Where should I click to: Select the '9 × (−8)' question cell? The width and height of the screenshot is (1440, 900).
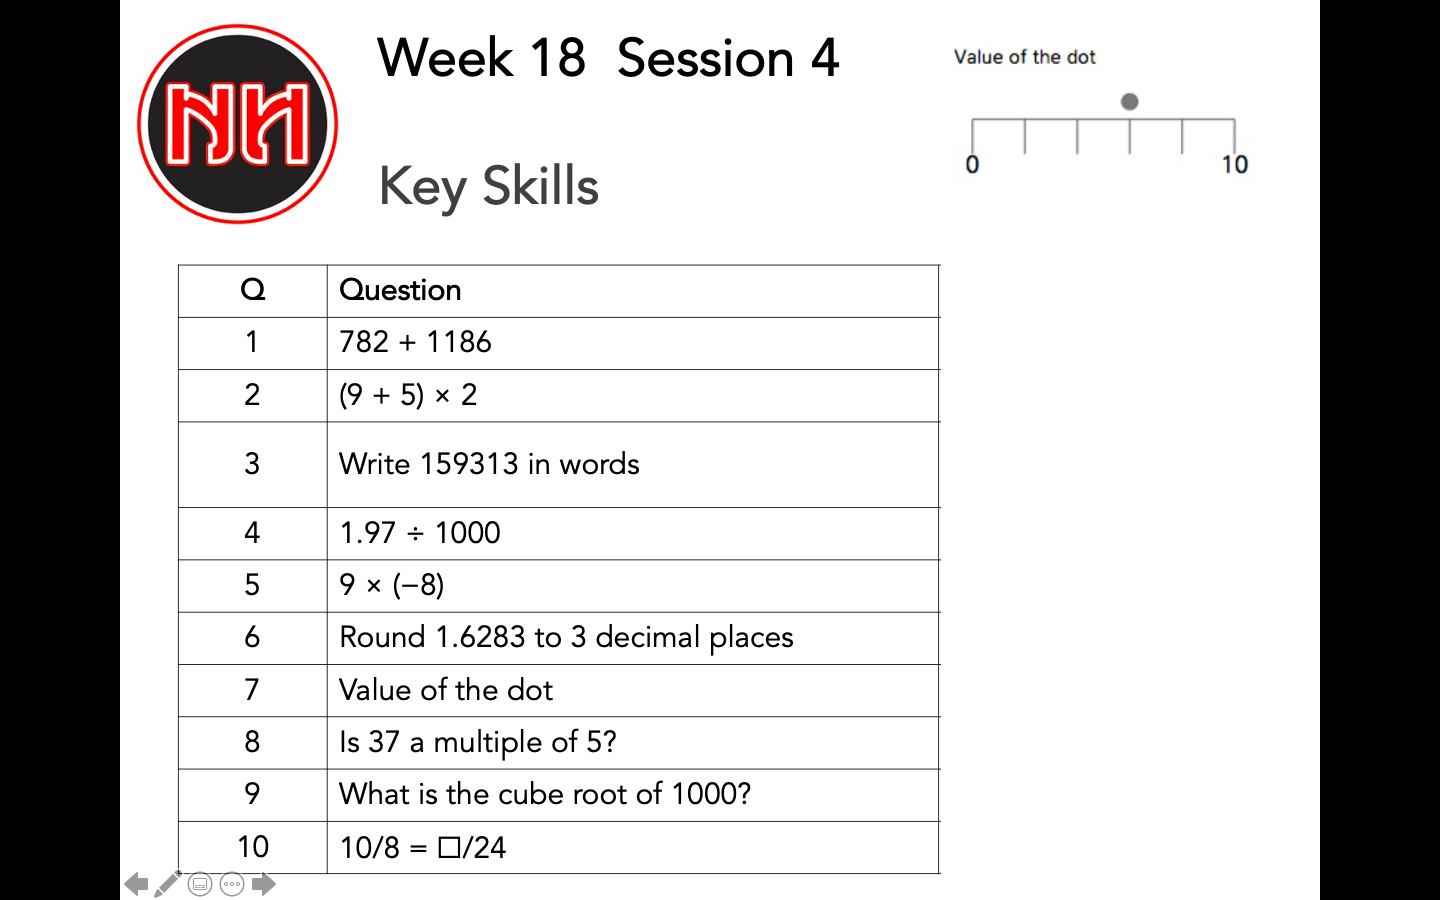tap(392, 585)
